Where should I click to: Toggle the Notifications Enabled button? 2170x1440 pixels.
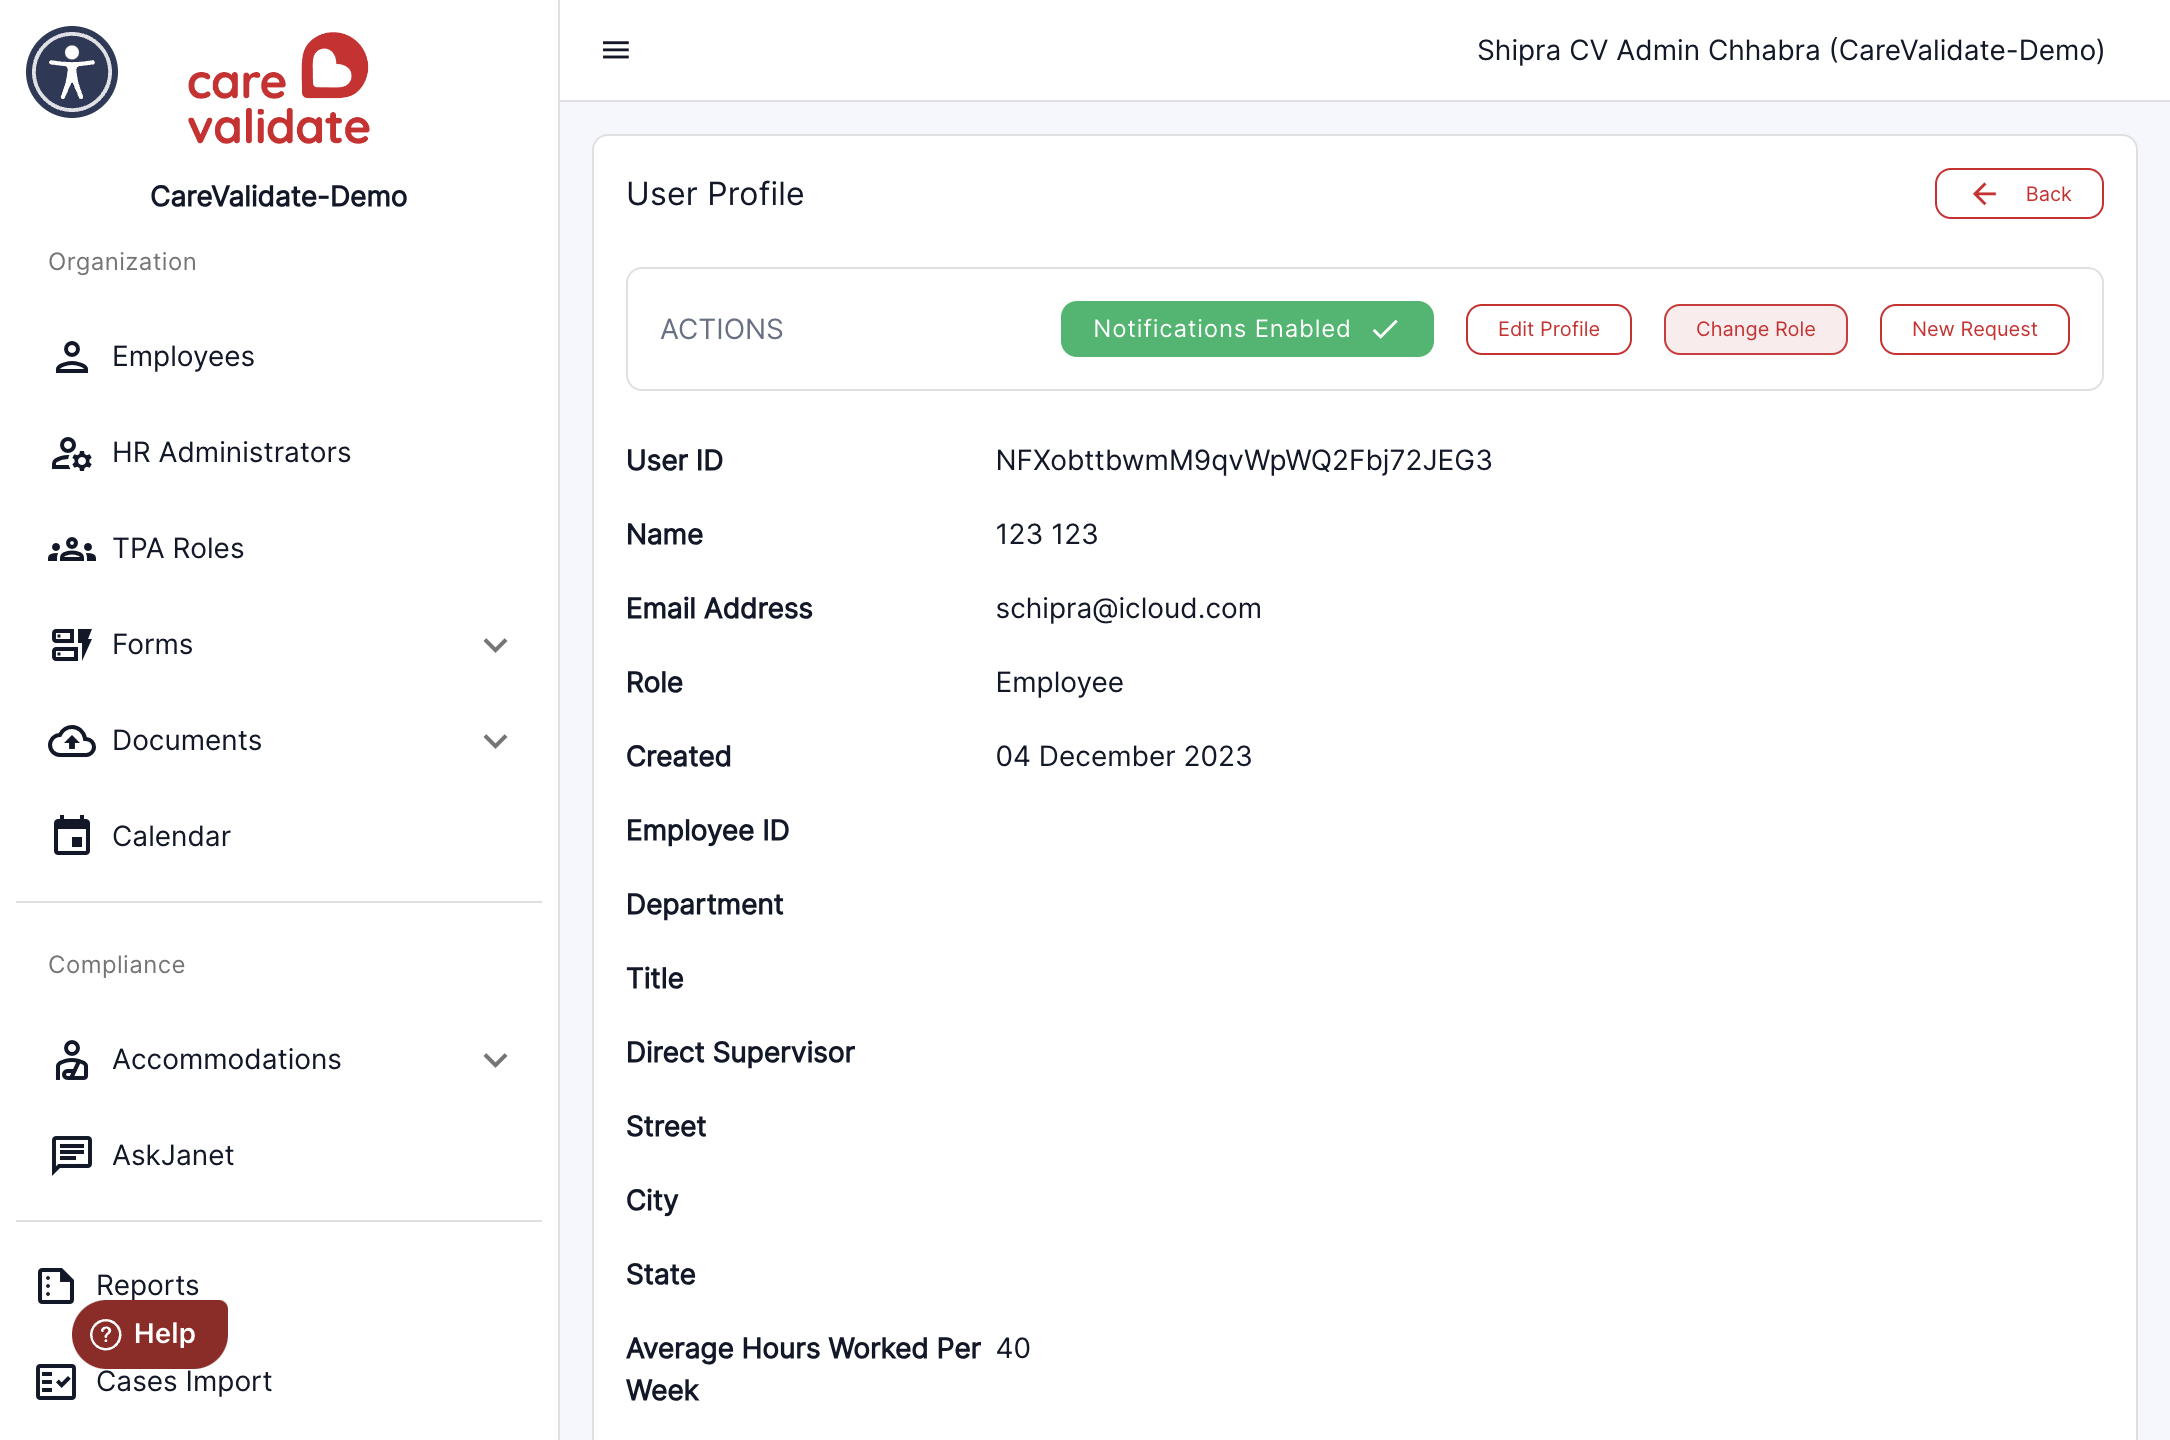1247,329
